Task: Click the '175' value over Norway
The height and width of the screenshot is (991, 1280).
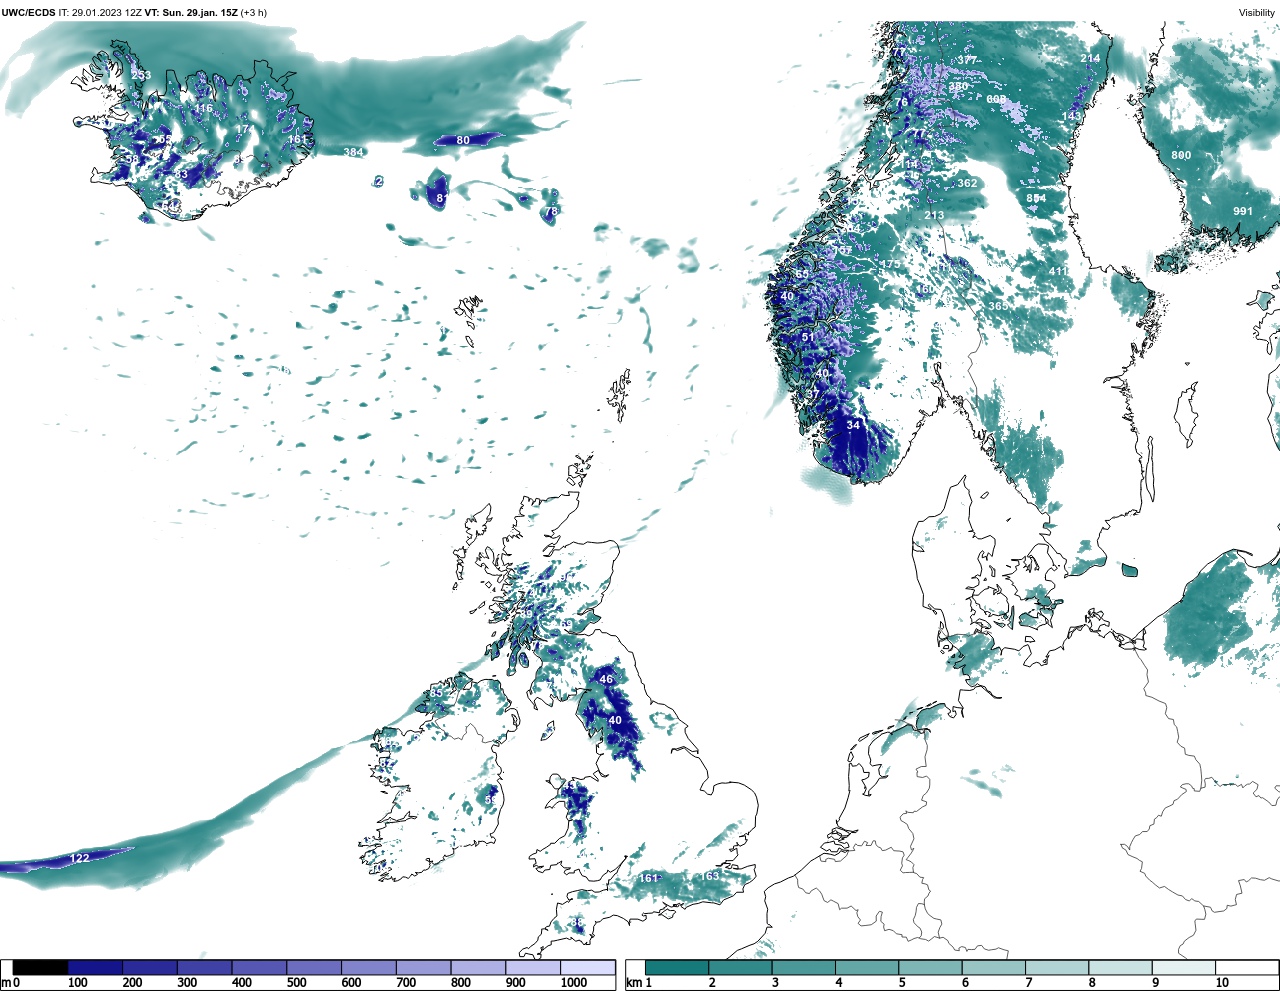Action: tap(891, 264)
